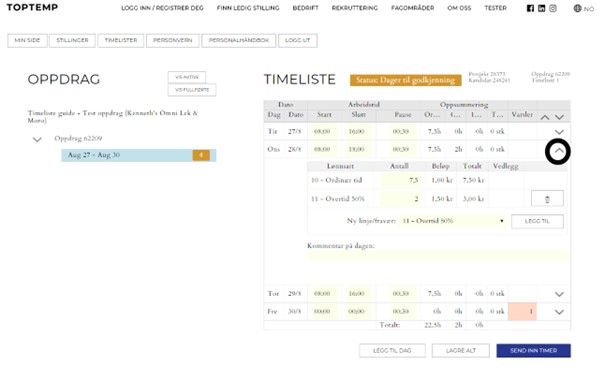Click the trash icon for Overtid 50% line
The height and width of the screenshot is (381, 605).
coord(547,198)
